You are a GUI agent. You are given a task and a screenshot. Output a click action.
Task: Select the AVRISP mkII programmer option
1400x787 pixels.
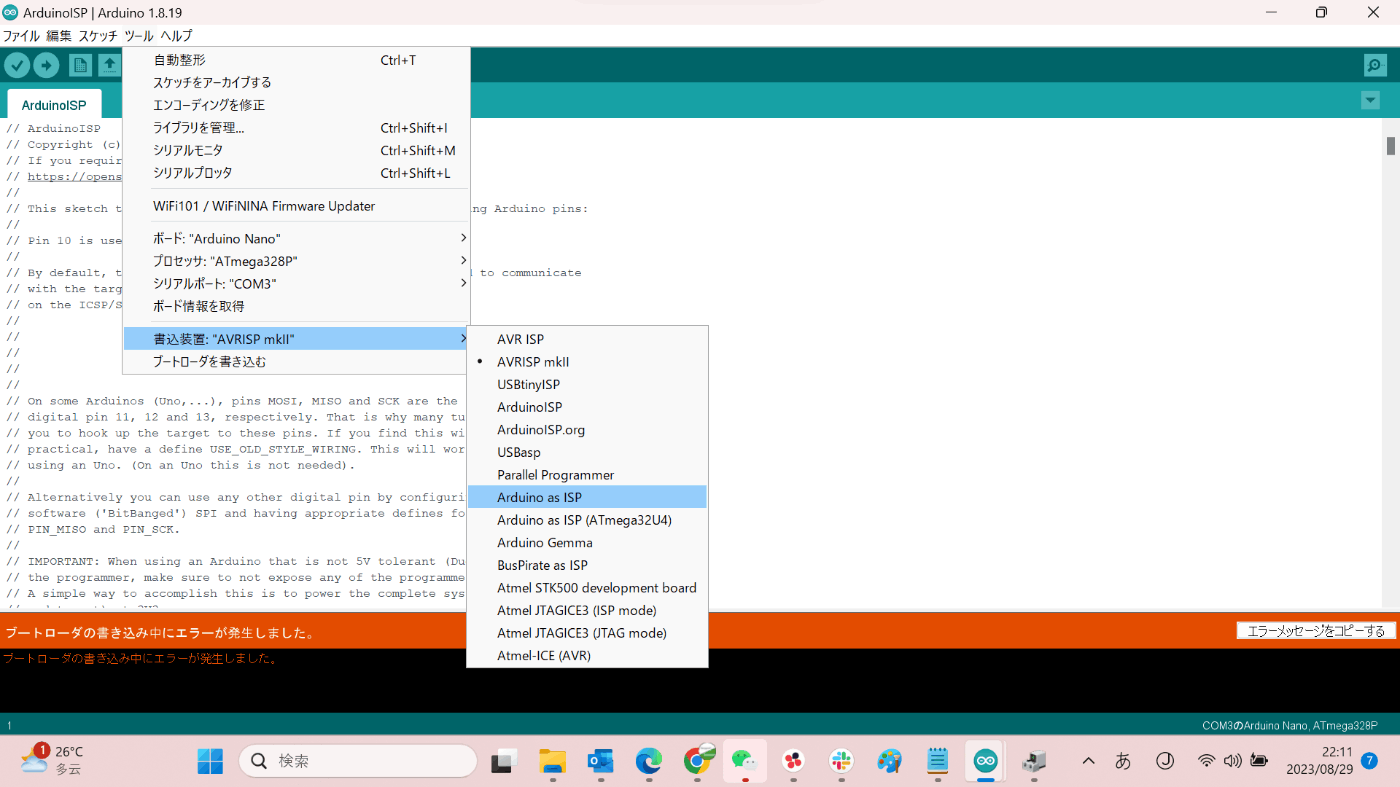[587, 362]
